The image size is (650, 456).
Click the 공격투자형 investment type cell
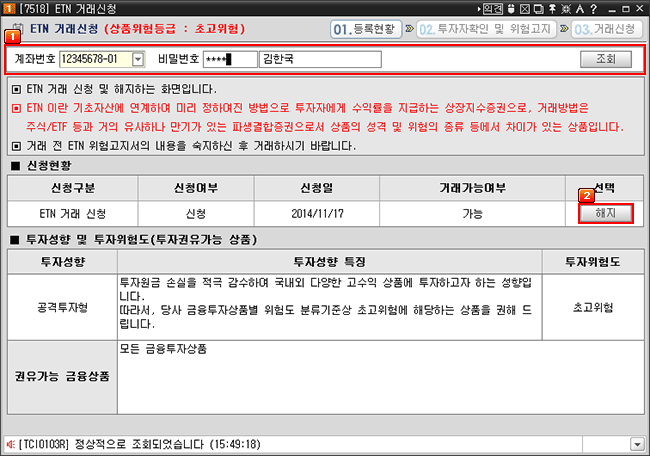coord(63,307)
